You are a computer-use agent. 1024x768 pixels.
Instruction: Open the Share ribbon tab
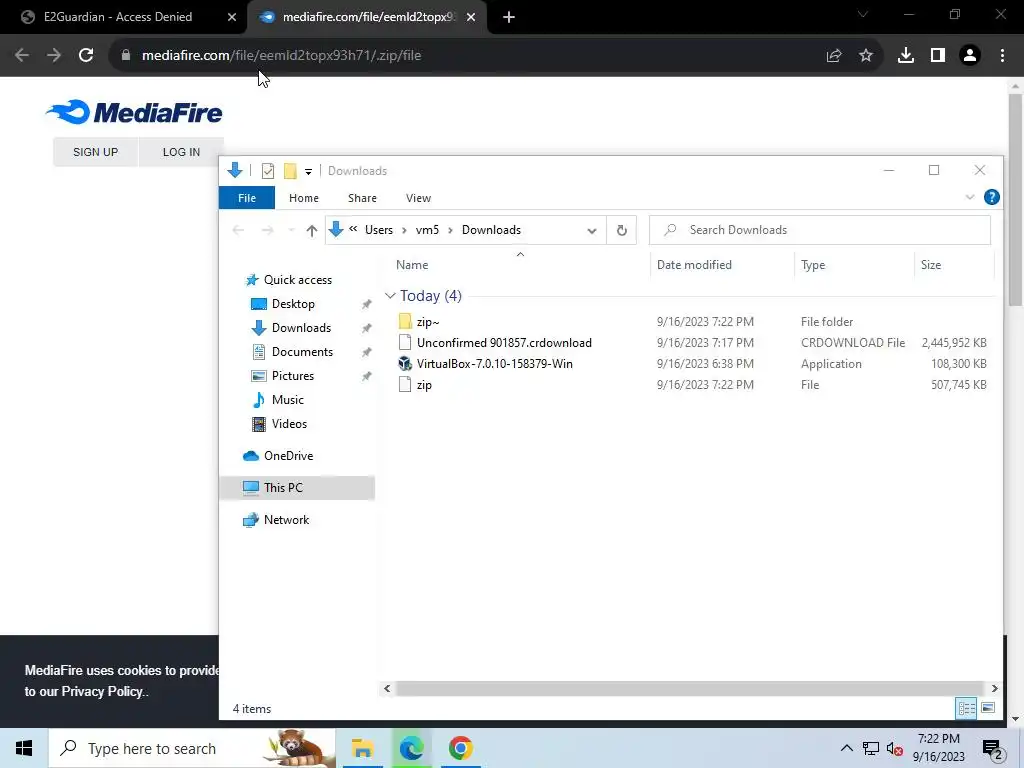tap(362, 198)
